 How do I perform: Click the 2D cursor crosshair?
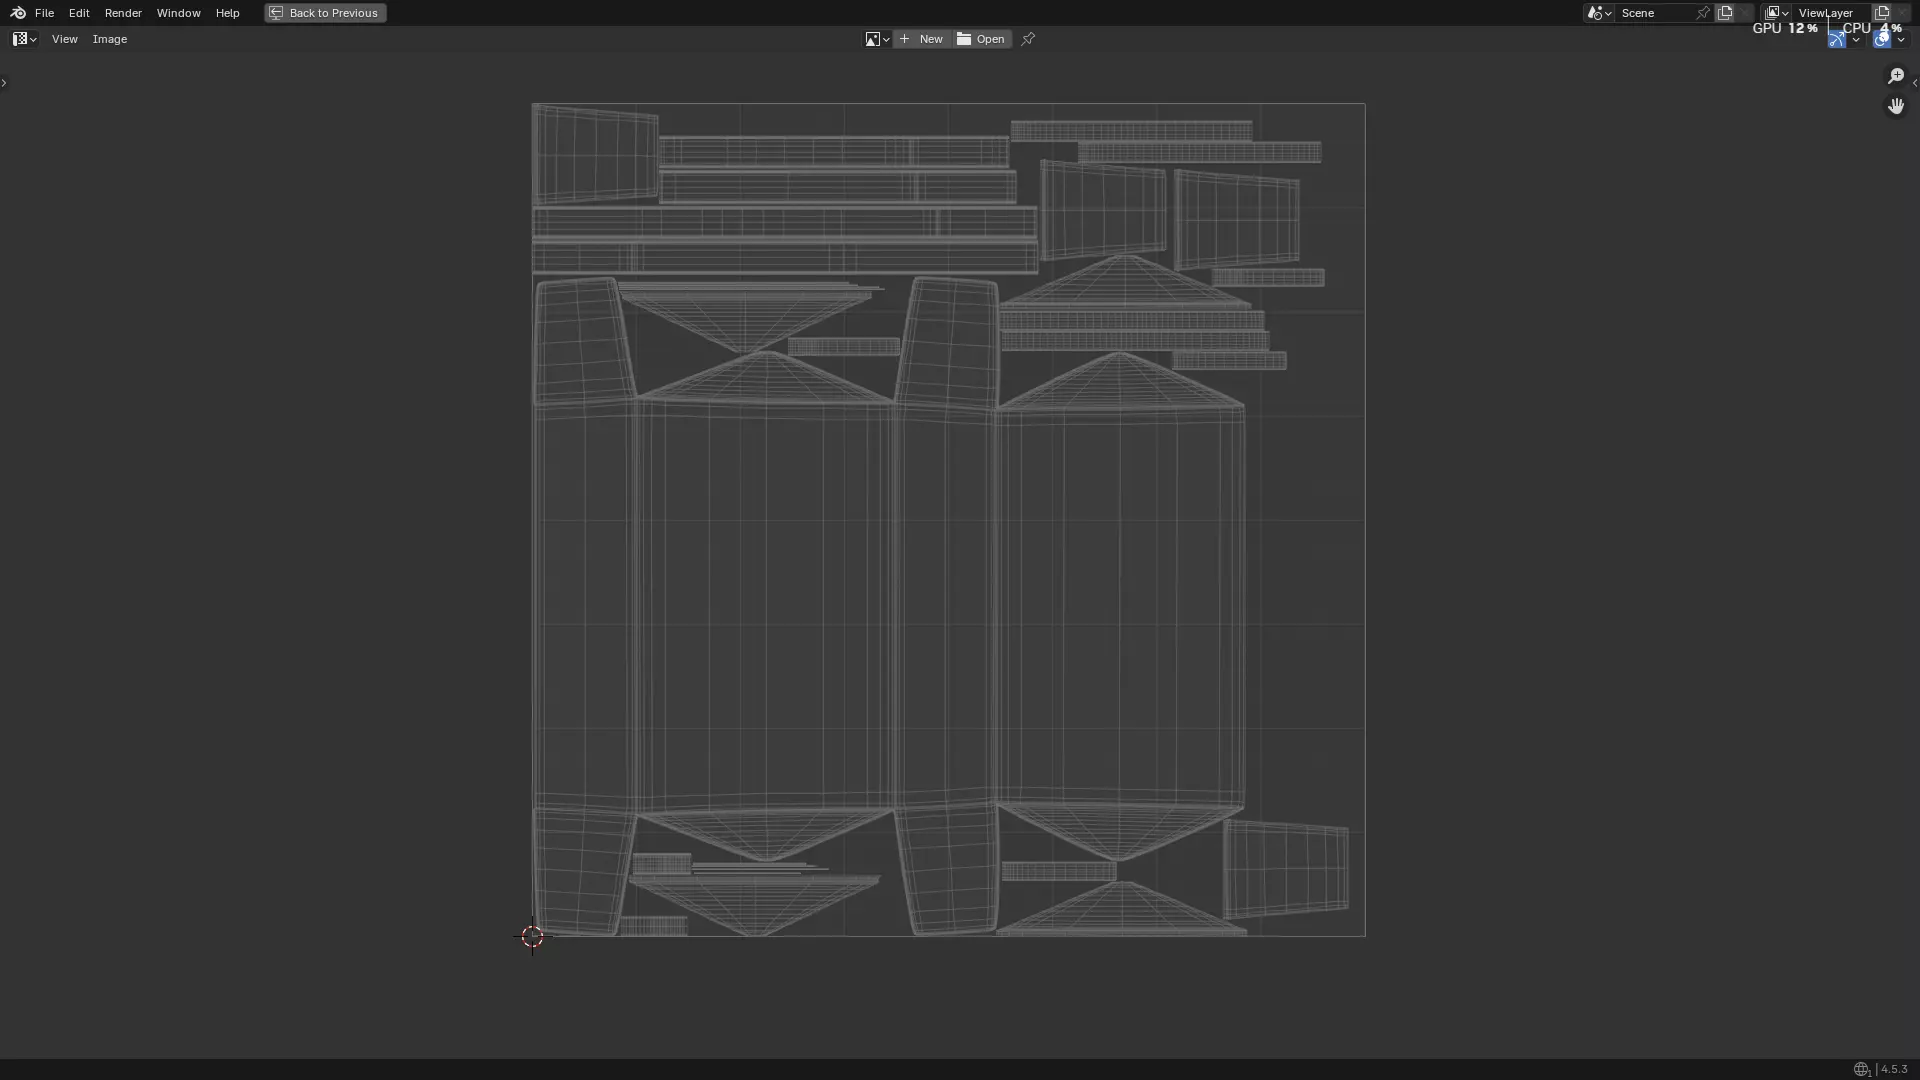pos(532,937)
